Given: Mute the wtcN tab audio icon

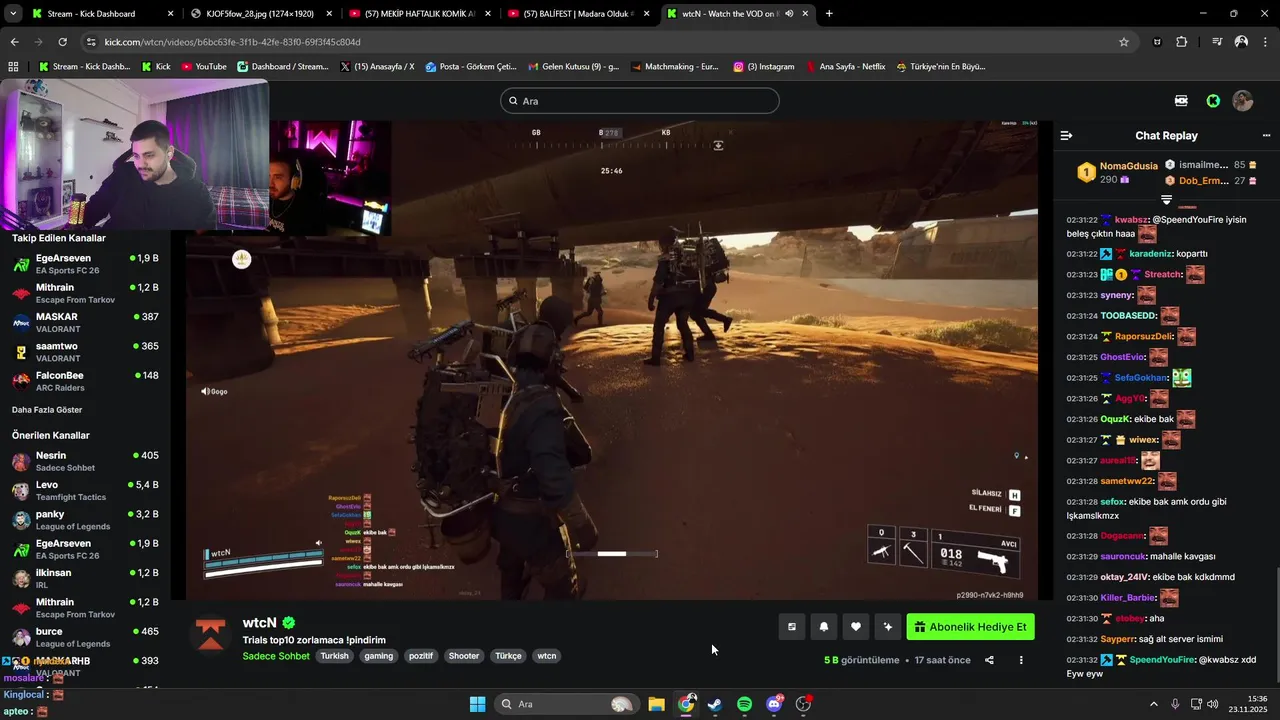Looking at the screenshot, I should coord(789,14).
